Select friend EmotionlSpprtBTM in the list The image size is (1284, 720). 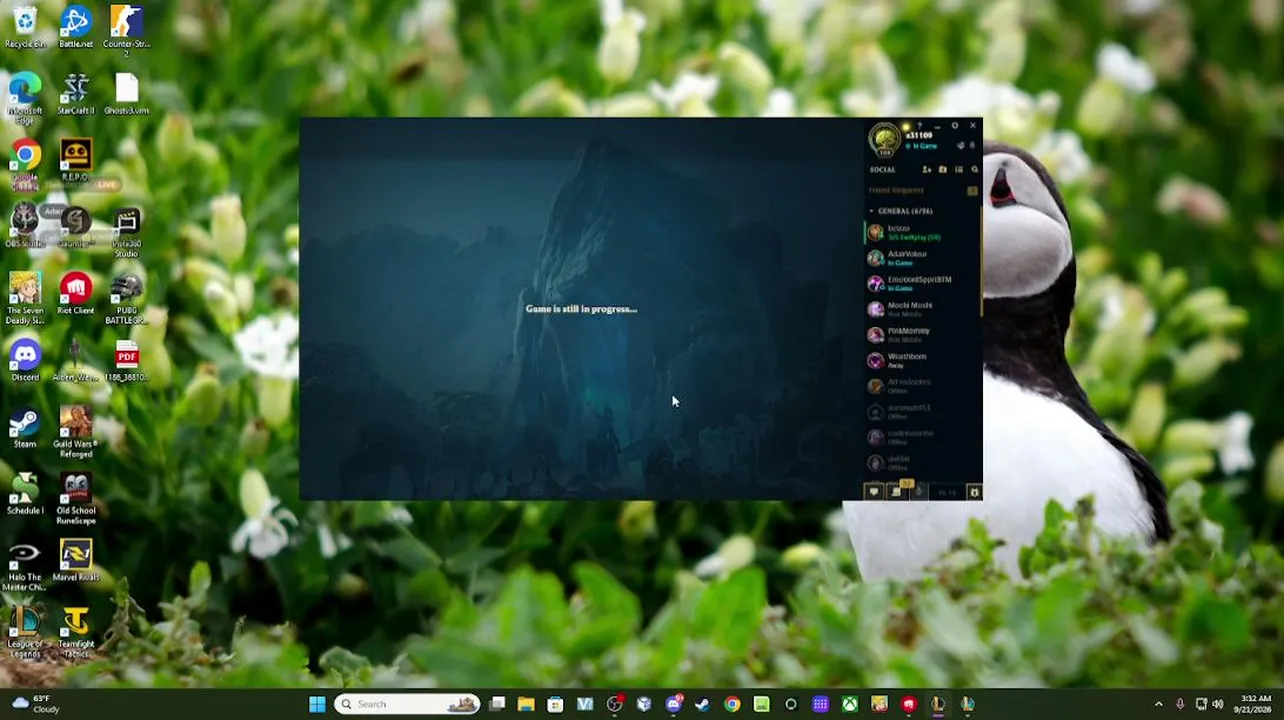(x=922, y=283)
